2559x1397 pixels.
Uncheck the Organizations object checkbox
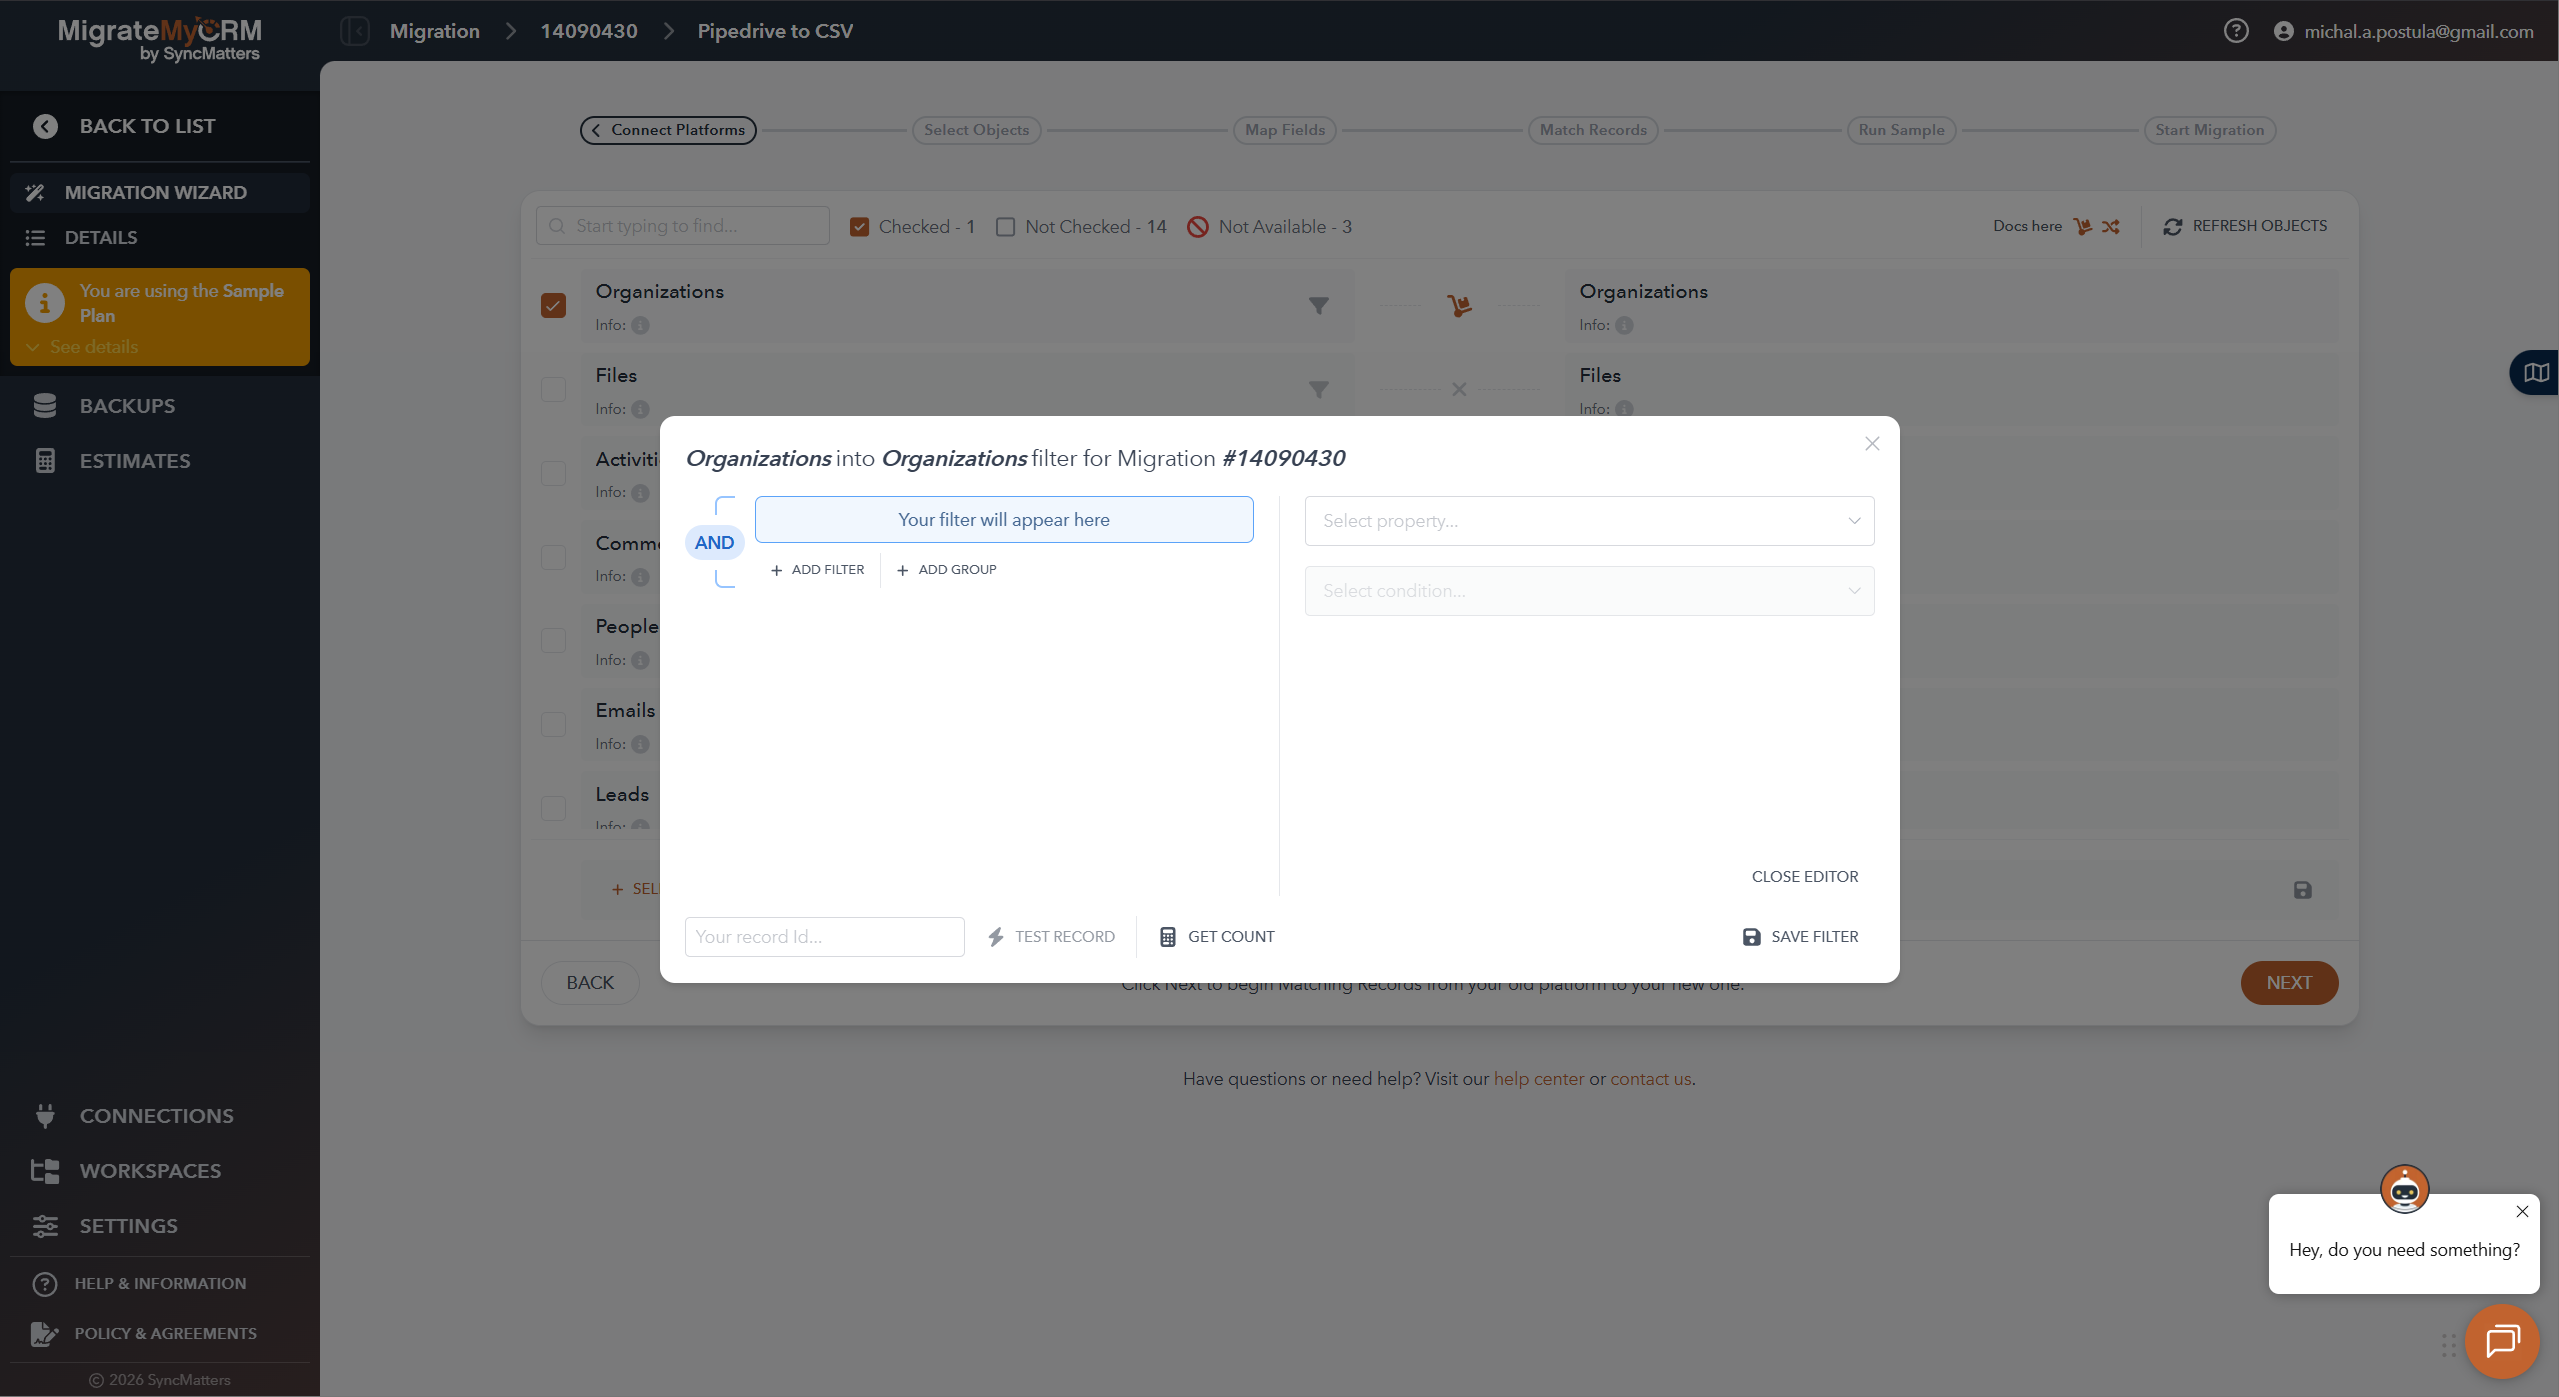click(x=553, y=305)
